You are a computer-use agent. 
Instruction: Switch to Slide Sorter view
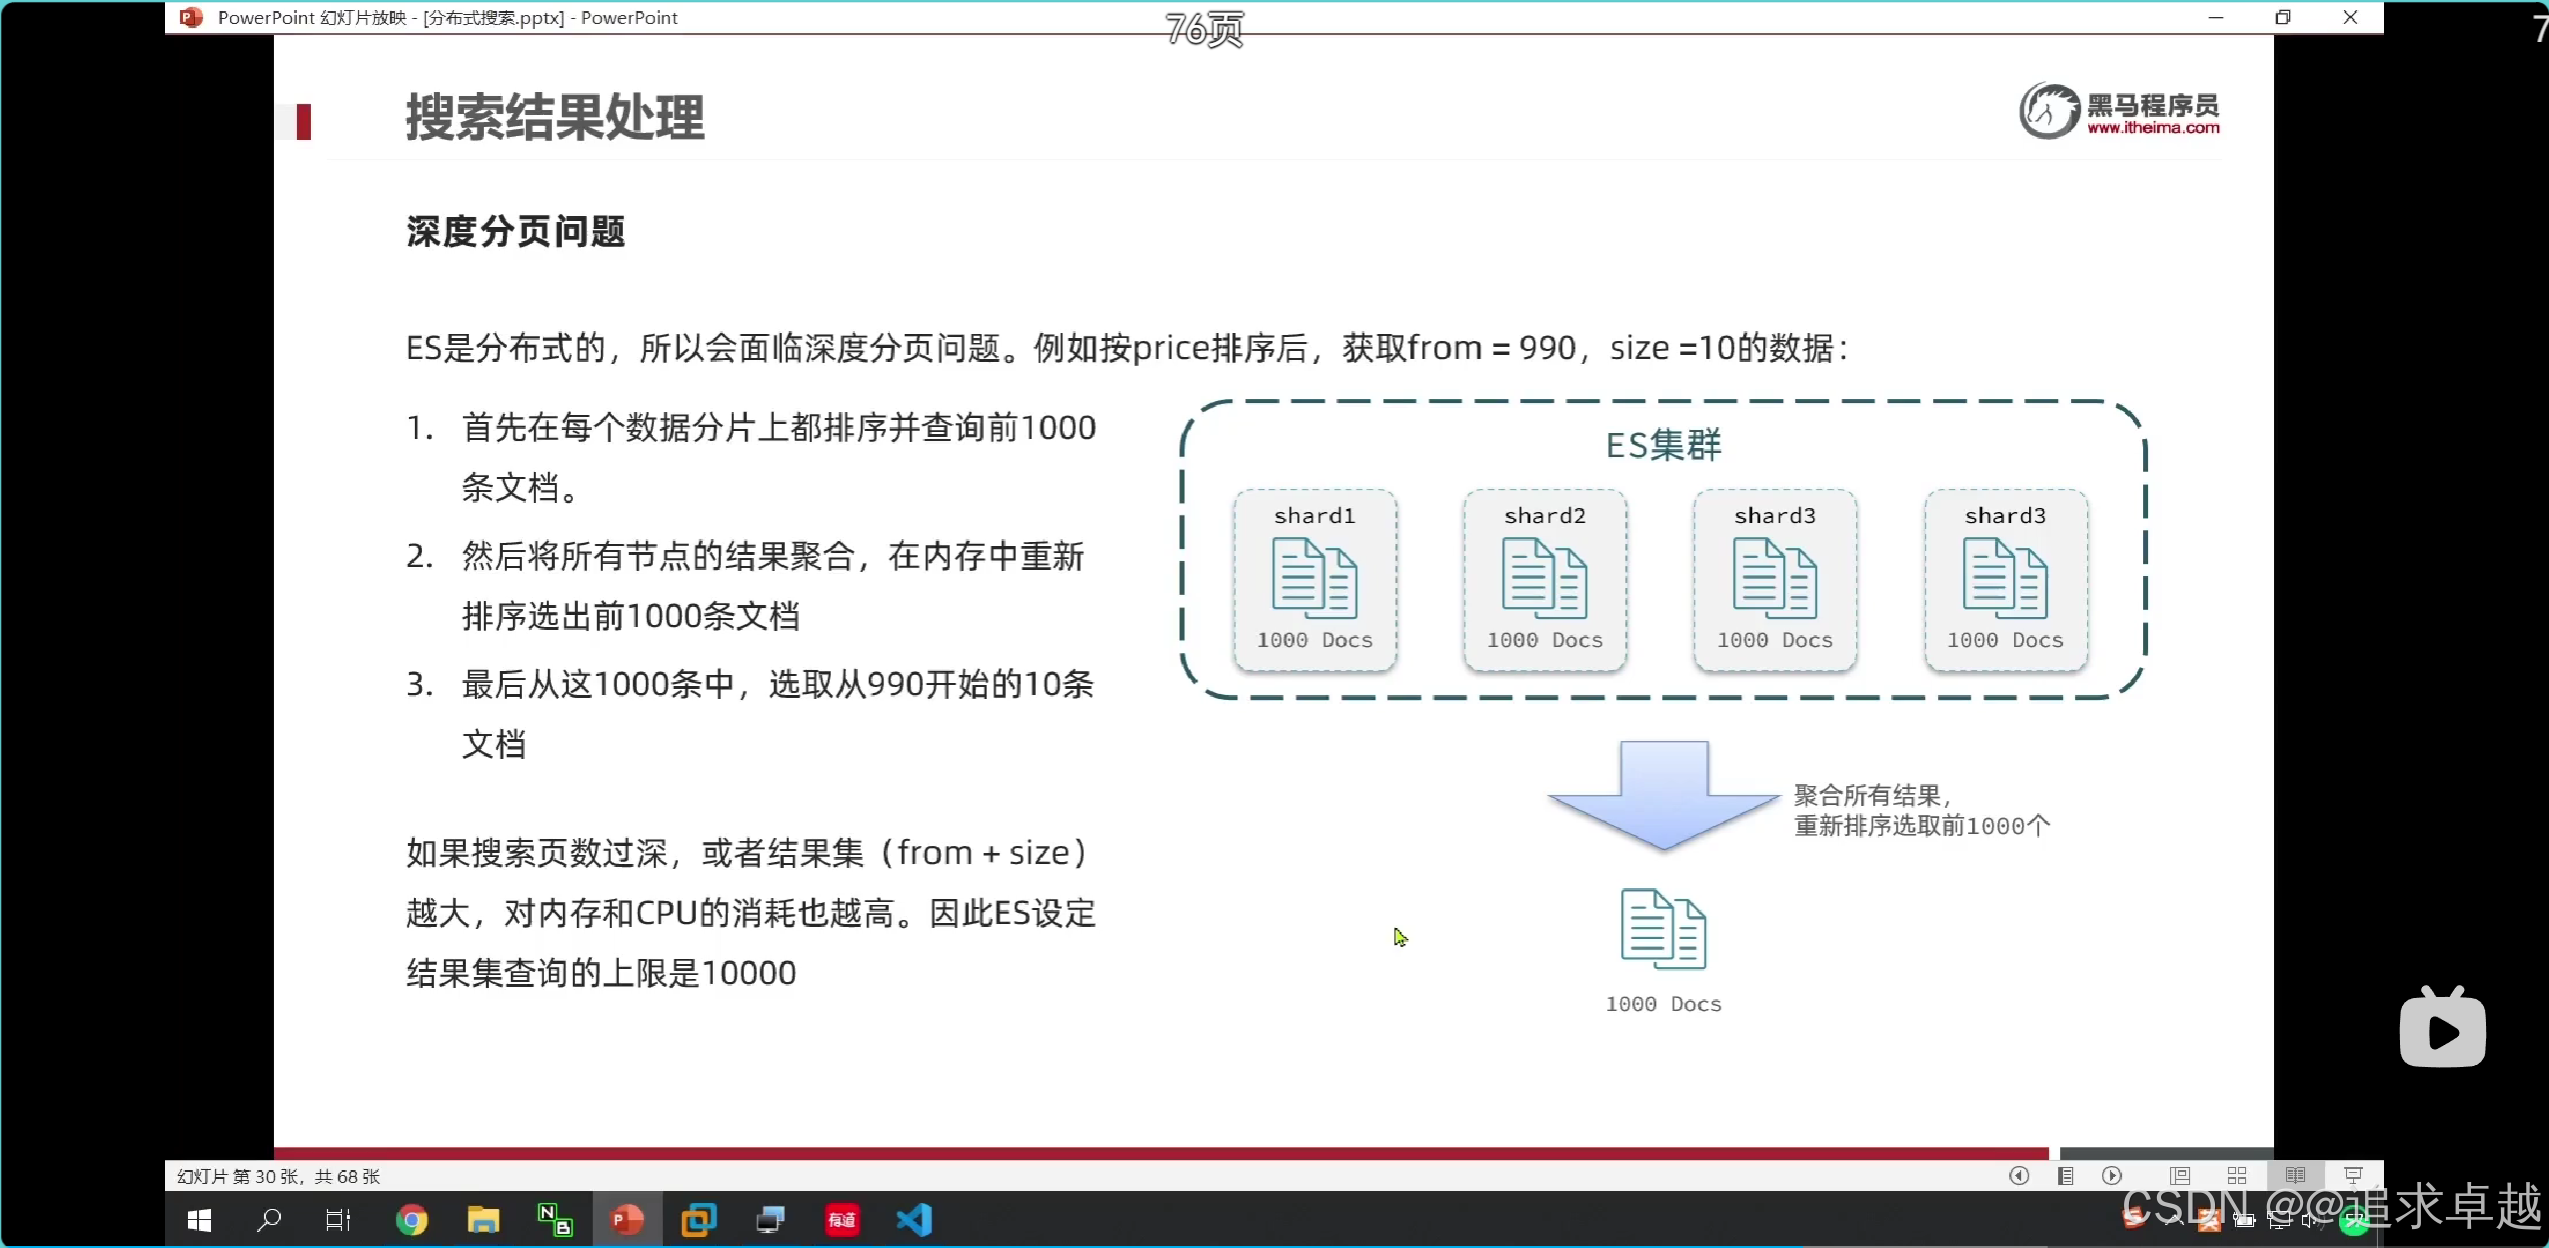click(2237, 1176)
